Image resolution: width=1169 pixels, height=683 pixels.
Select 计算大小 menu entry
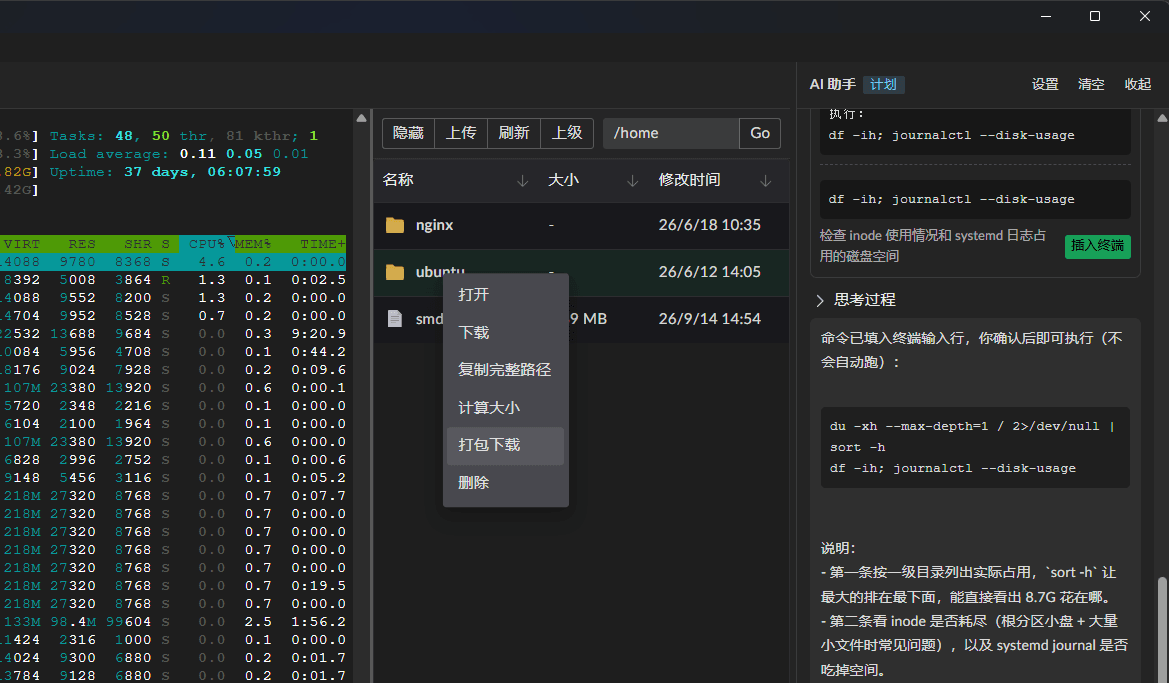(x=505, y=408)
